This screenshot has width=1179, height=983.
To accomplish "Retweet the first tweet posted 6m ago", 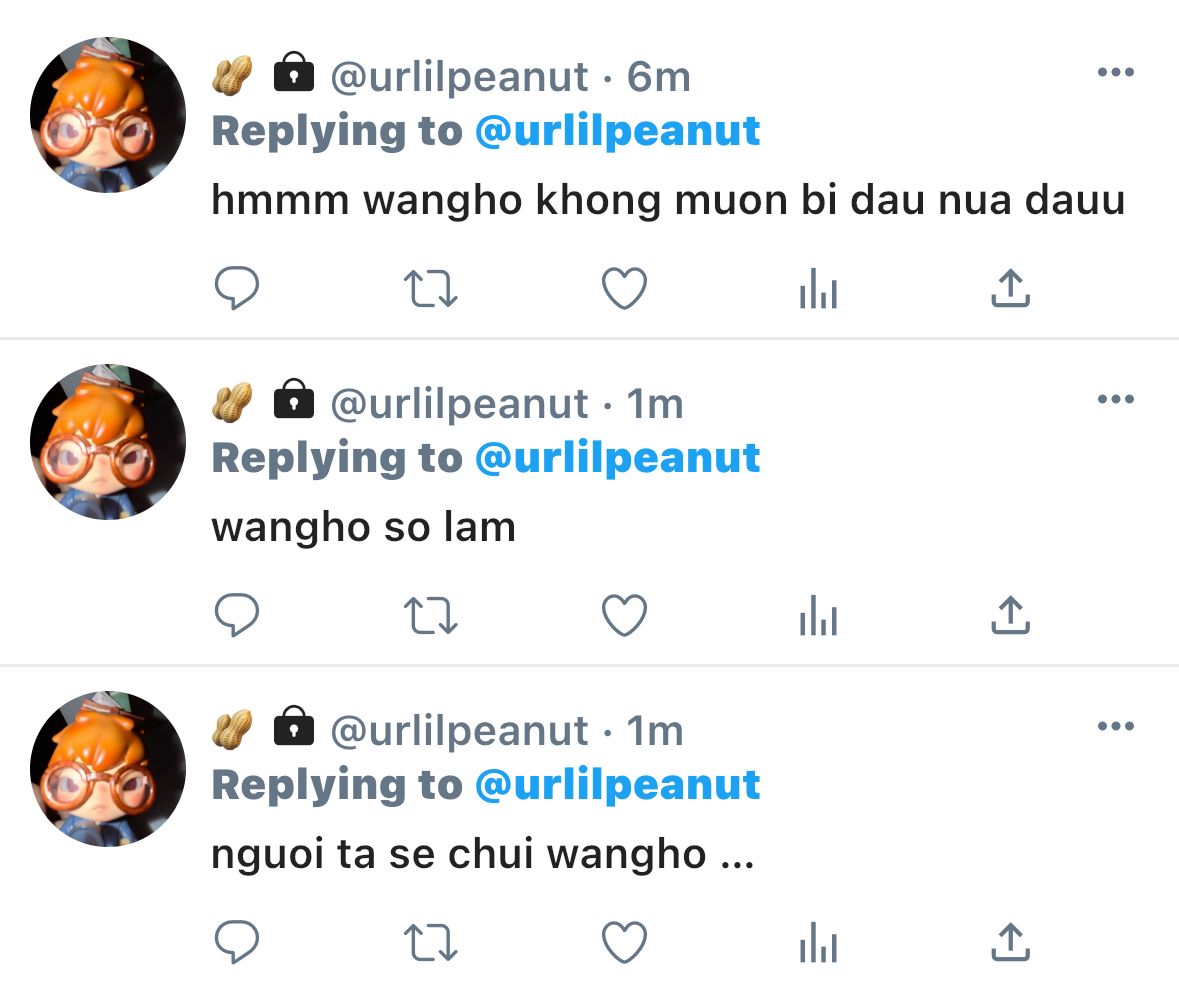I will click(431, 289).
